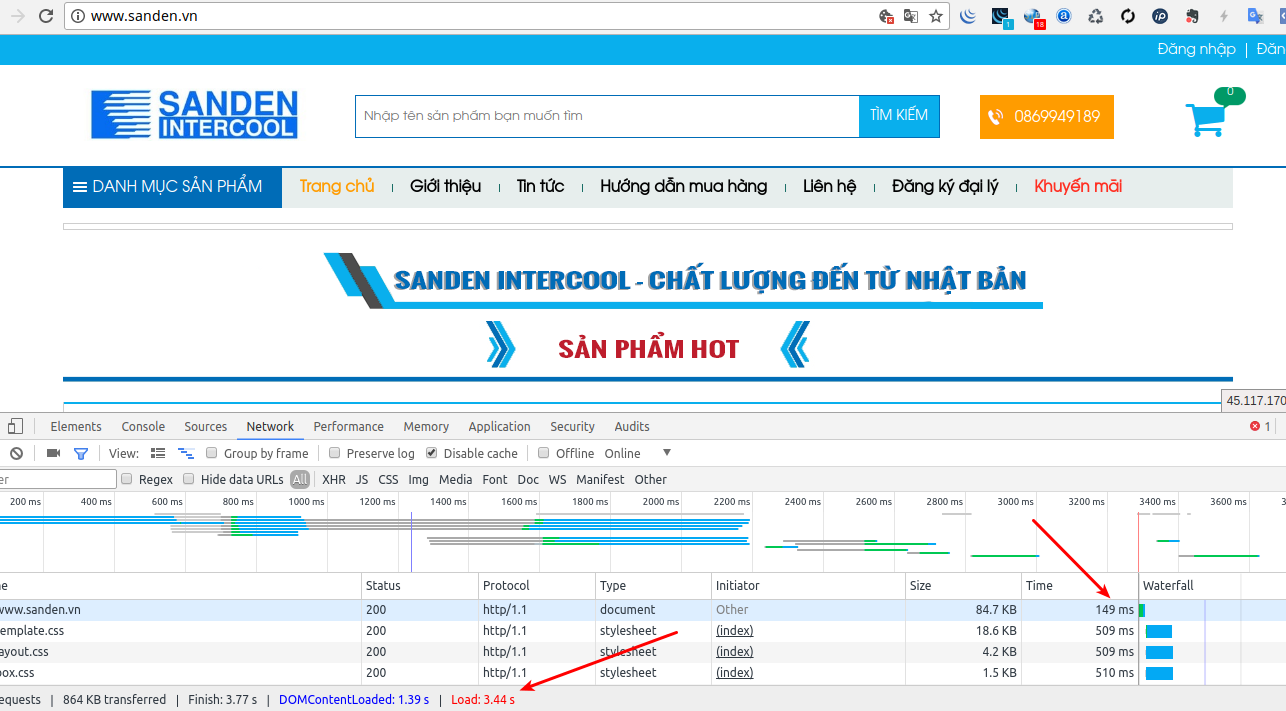
Task: Click the Đăng nhập login link
Action: pyautogui.click(x=1196, y=49)
